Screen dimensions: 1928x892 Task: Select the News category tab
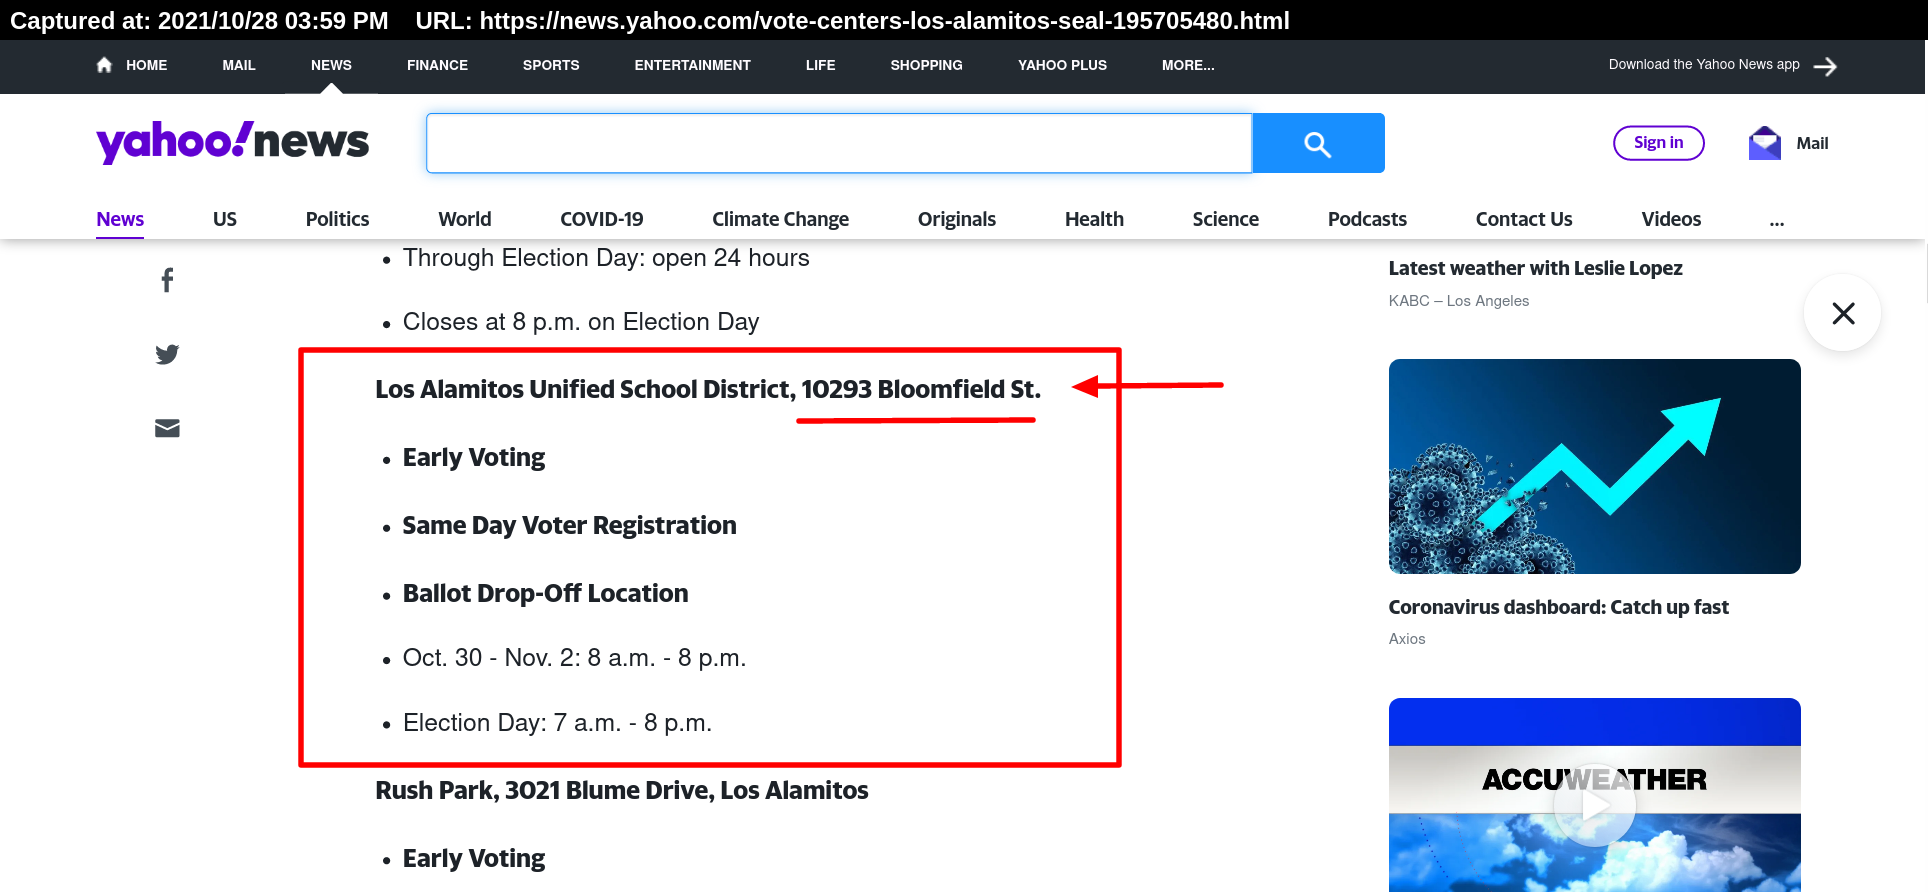point(120,219)
